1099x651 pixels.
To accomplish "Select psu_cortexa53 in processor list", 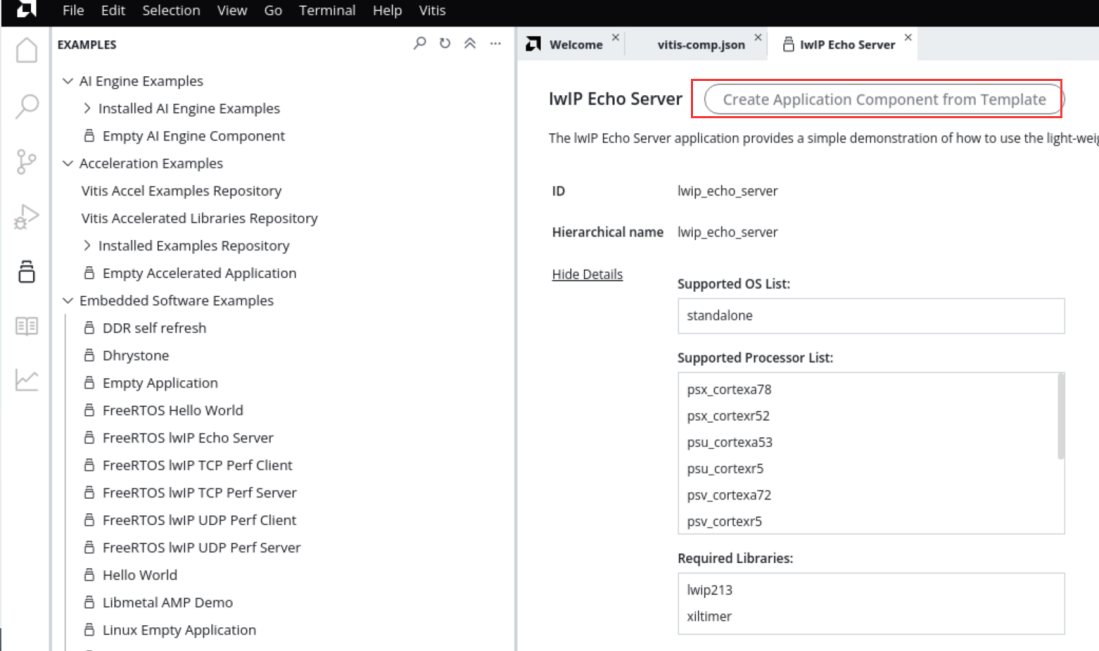I will (730, 442).
